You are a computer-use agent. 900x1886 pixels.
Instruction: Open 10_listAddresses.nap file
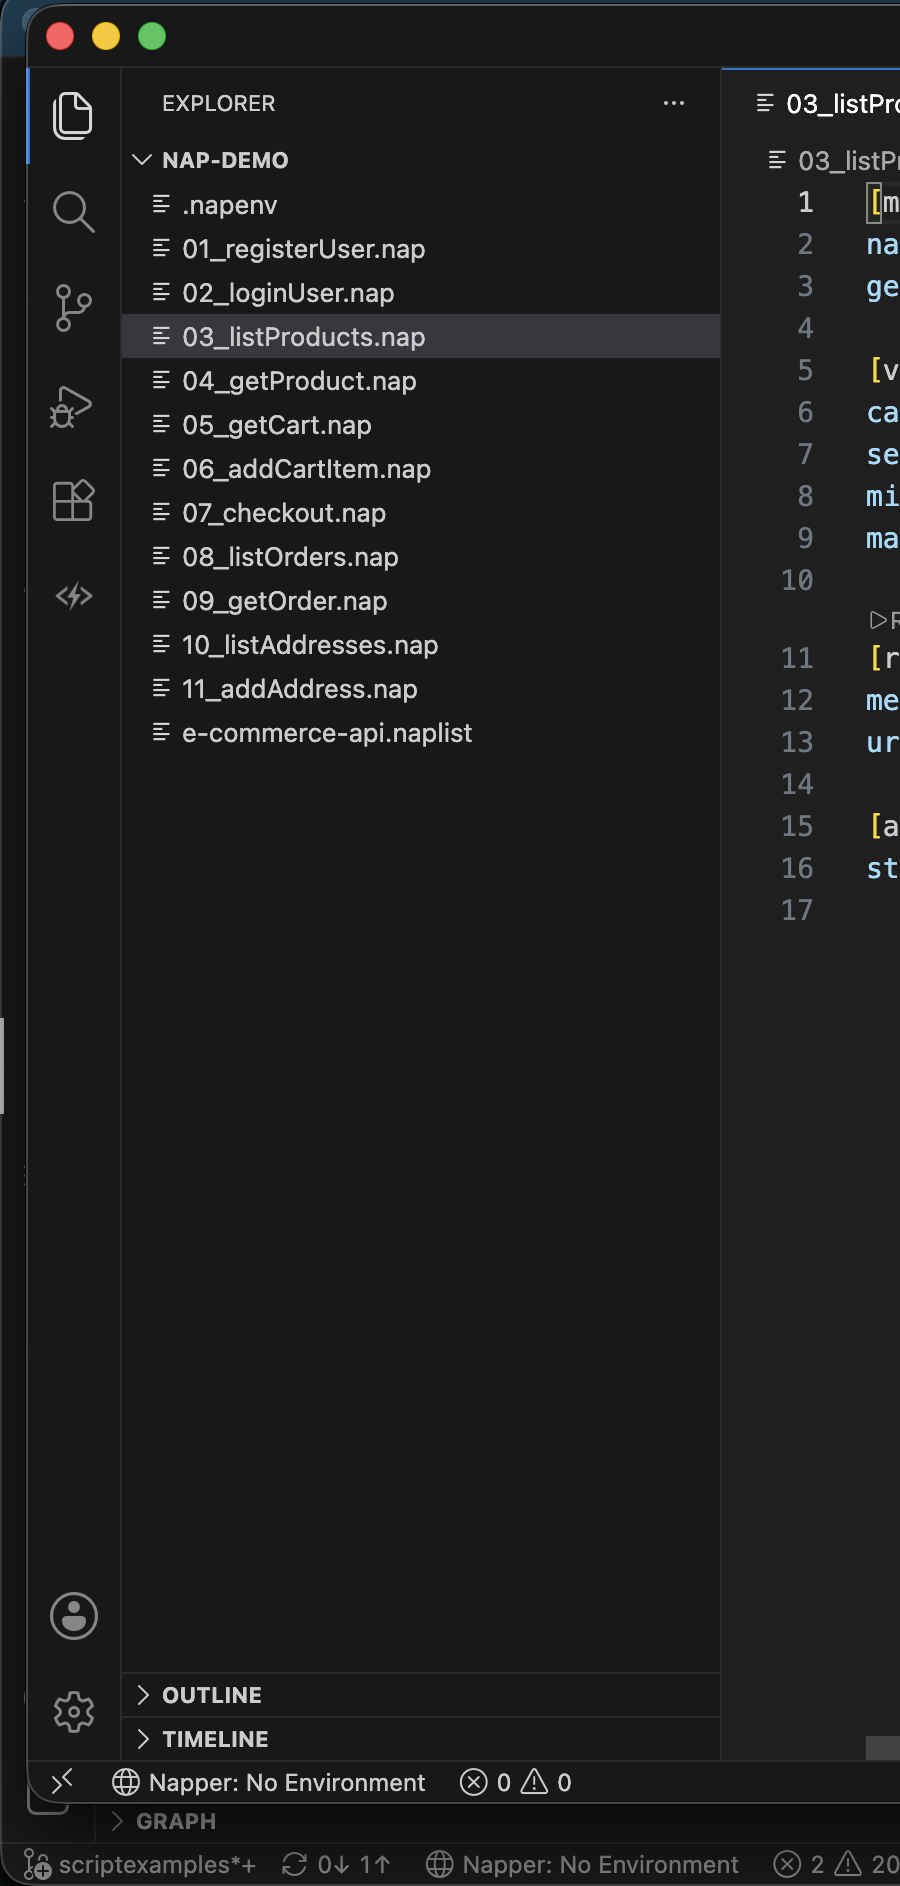coord(421,645)
